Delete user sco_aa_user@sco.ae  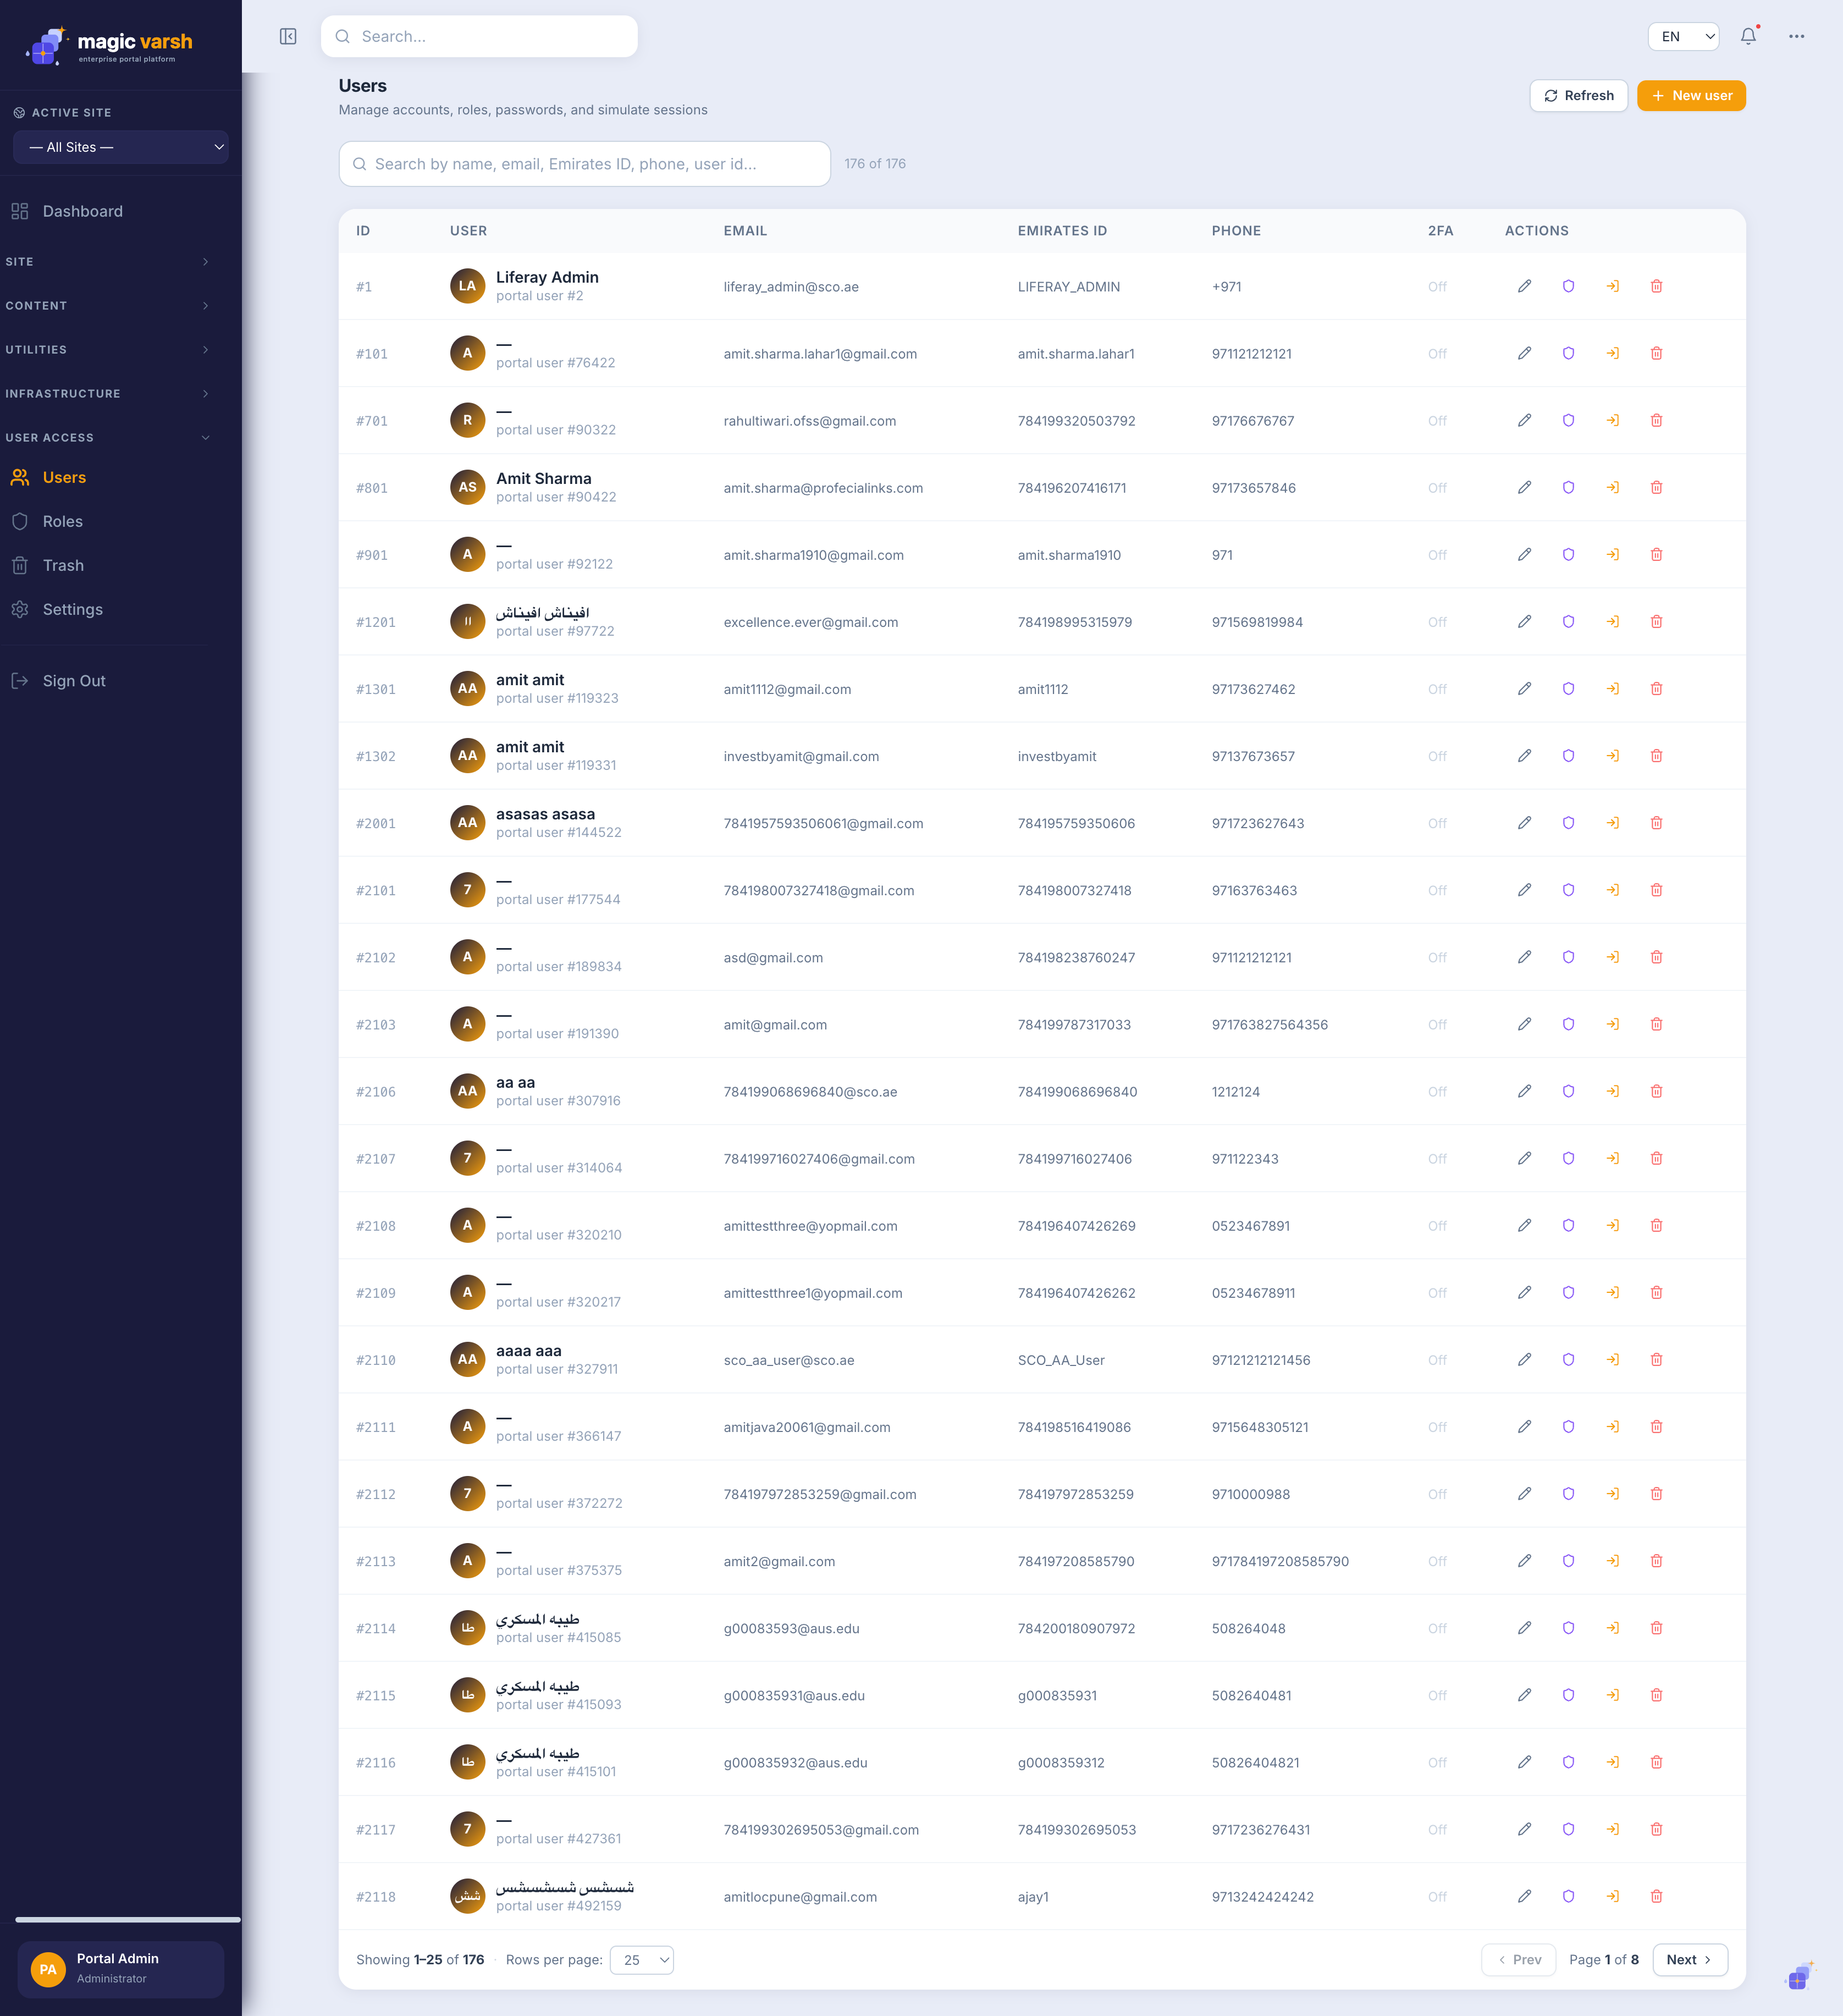1656,1359
